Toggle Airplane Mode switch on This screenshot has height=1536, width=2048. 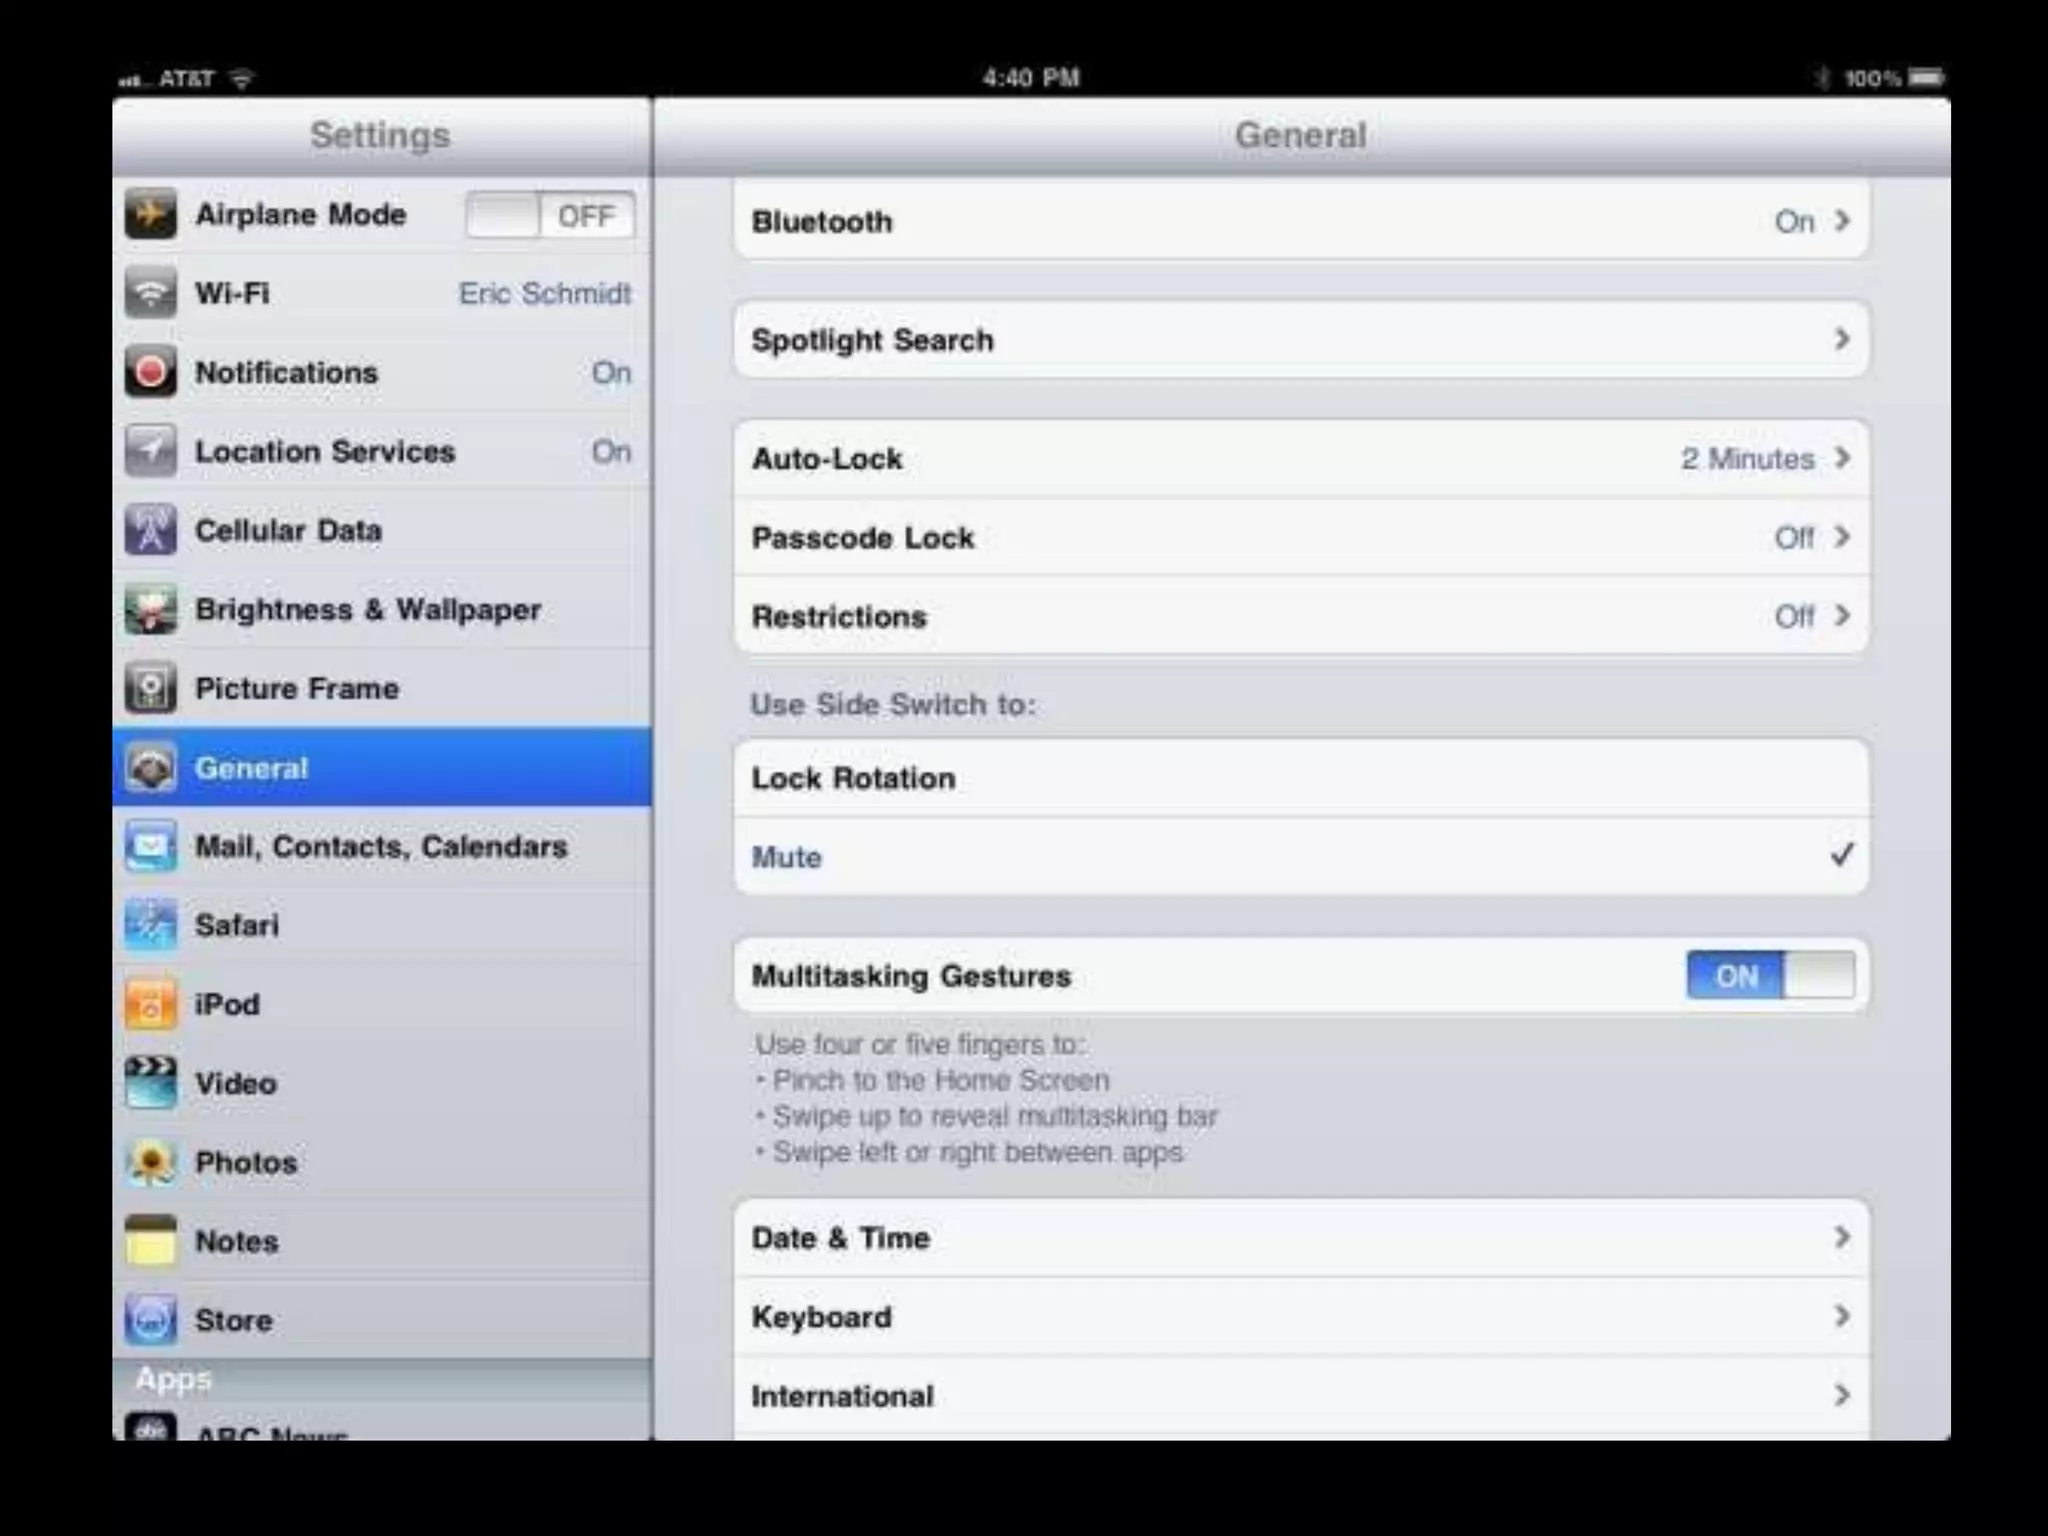pyautogui.click(x=550, y=215)
